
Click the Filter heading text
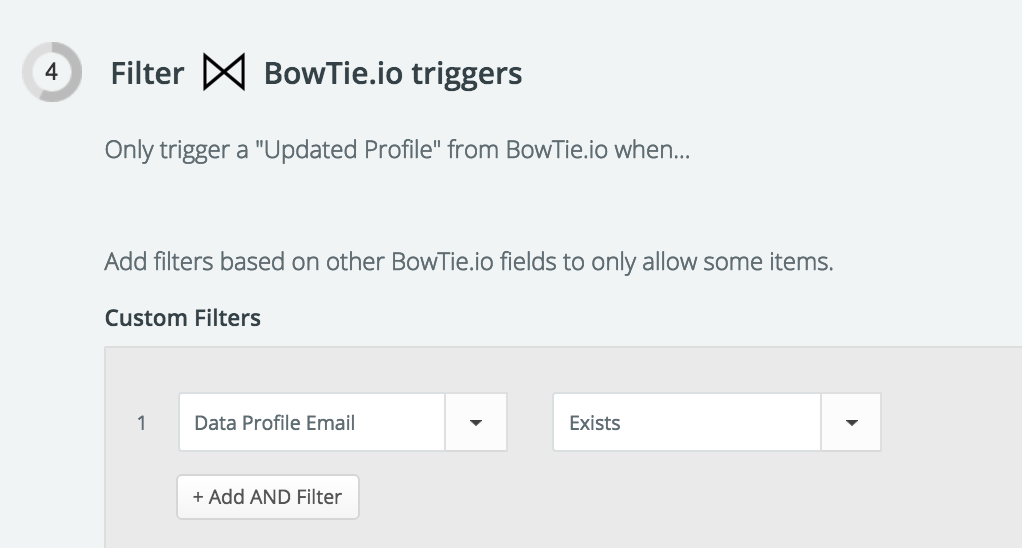click(x=147, y=73)
